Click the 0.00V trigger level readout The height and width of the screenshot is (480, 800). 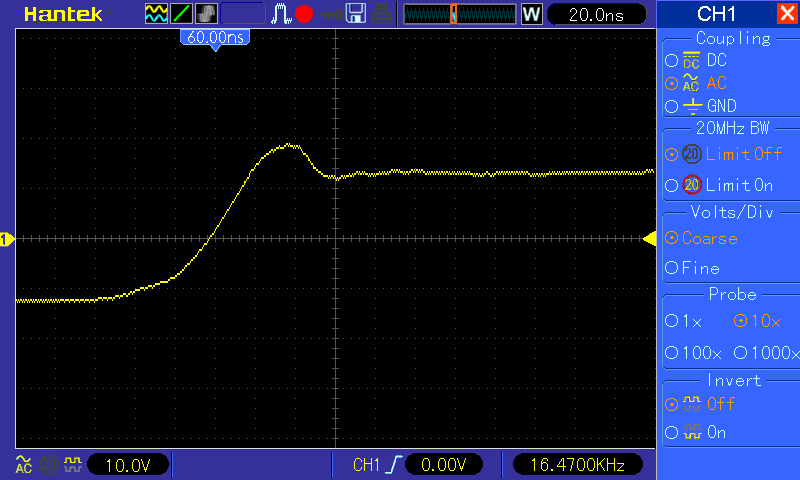443,465
